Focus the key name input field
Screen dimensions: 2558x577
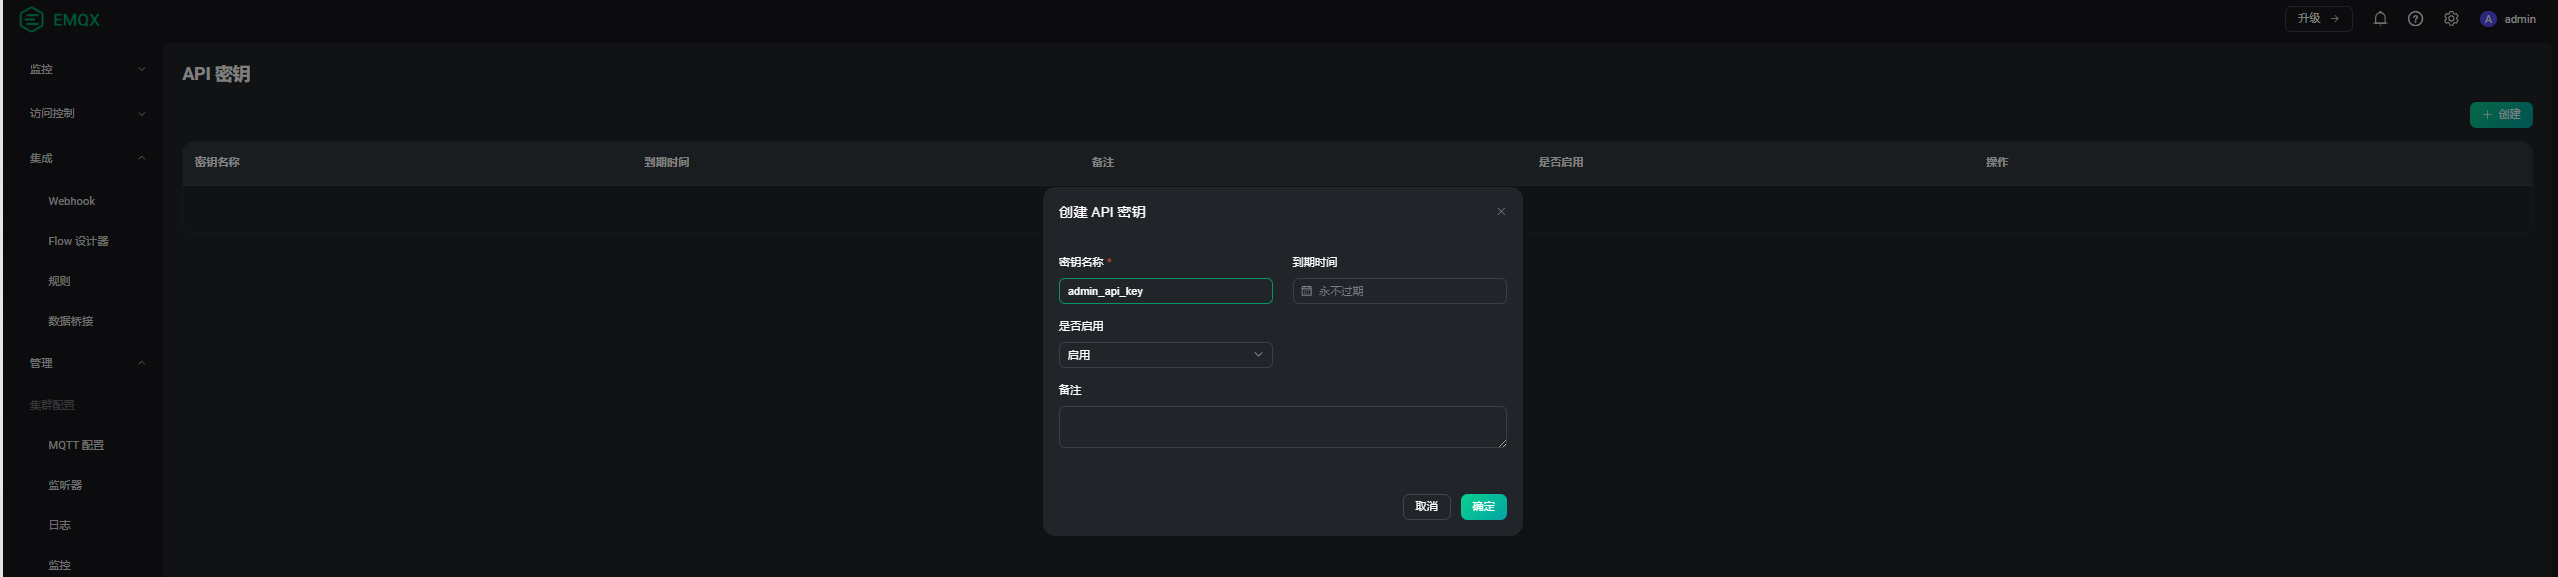tap(1165, 291)
